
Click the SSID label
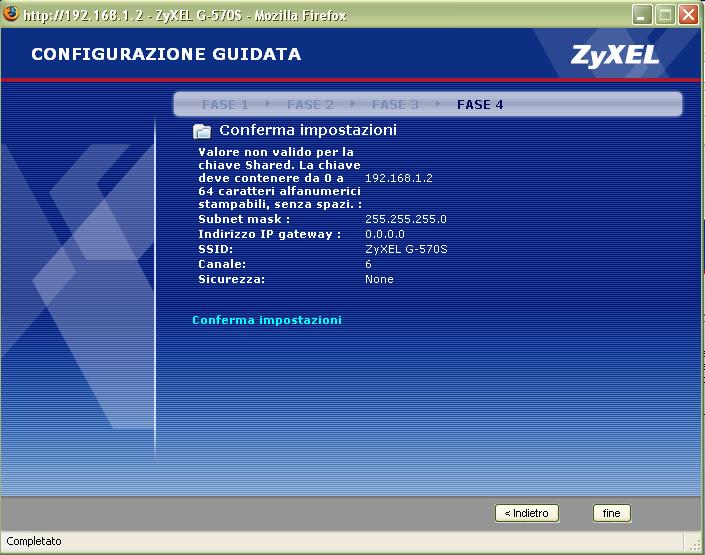215,249
